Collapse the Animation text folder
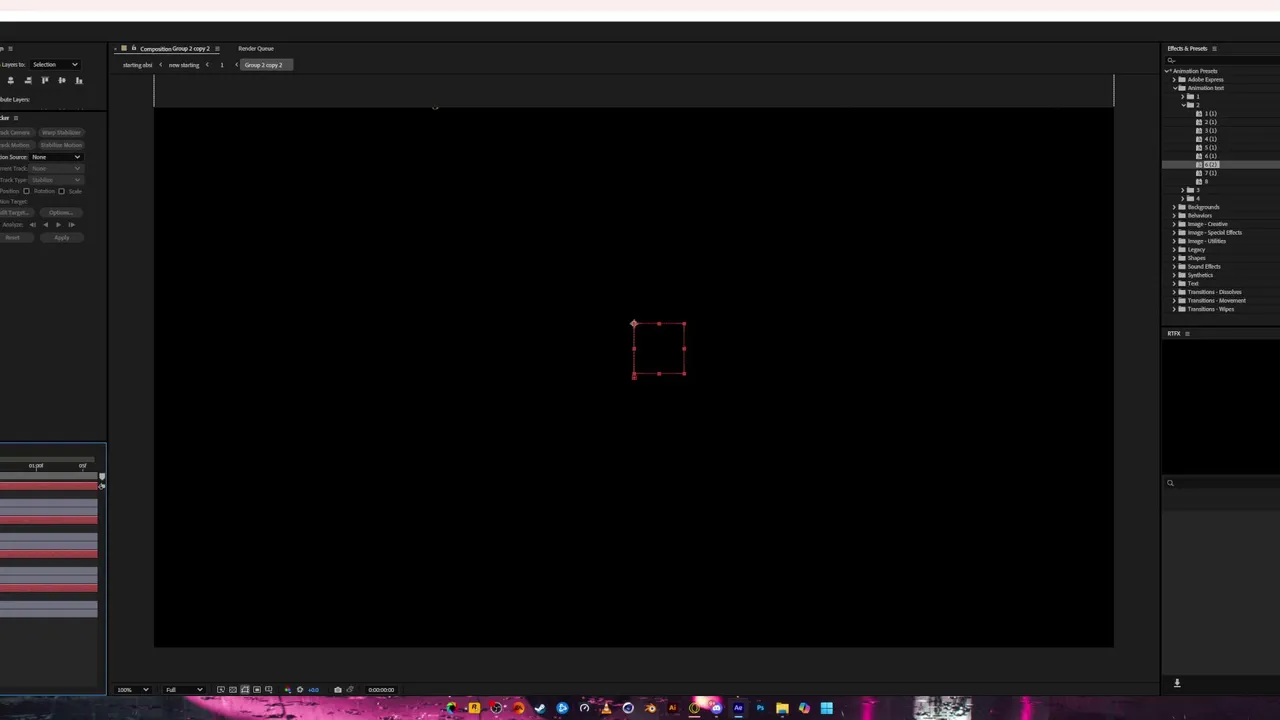This screenshot has width=1280, height=720. 1175,88
